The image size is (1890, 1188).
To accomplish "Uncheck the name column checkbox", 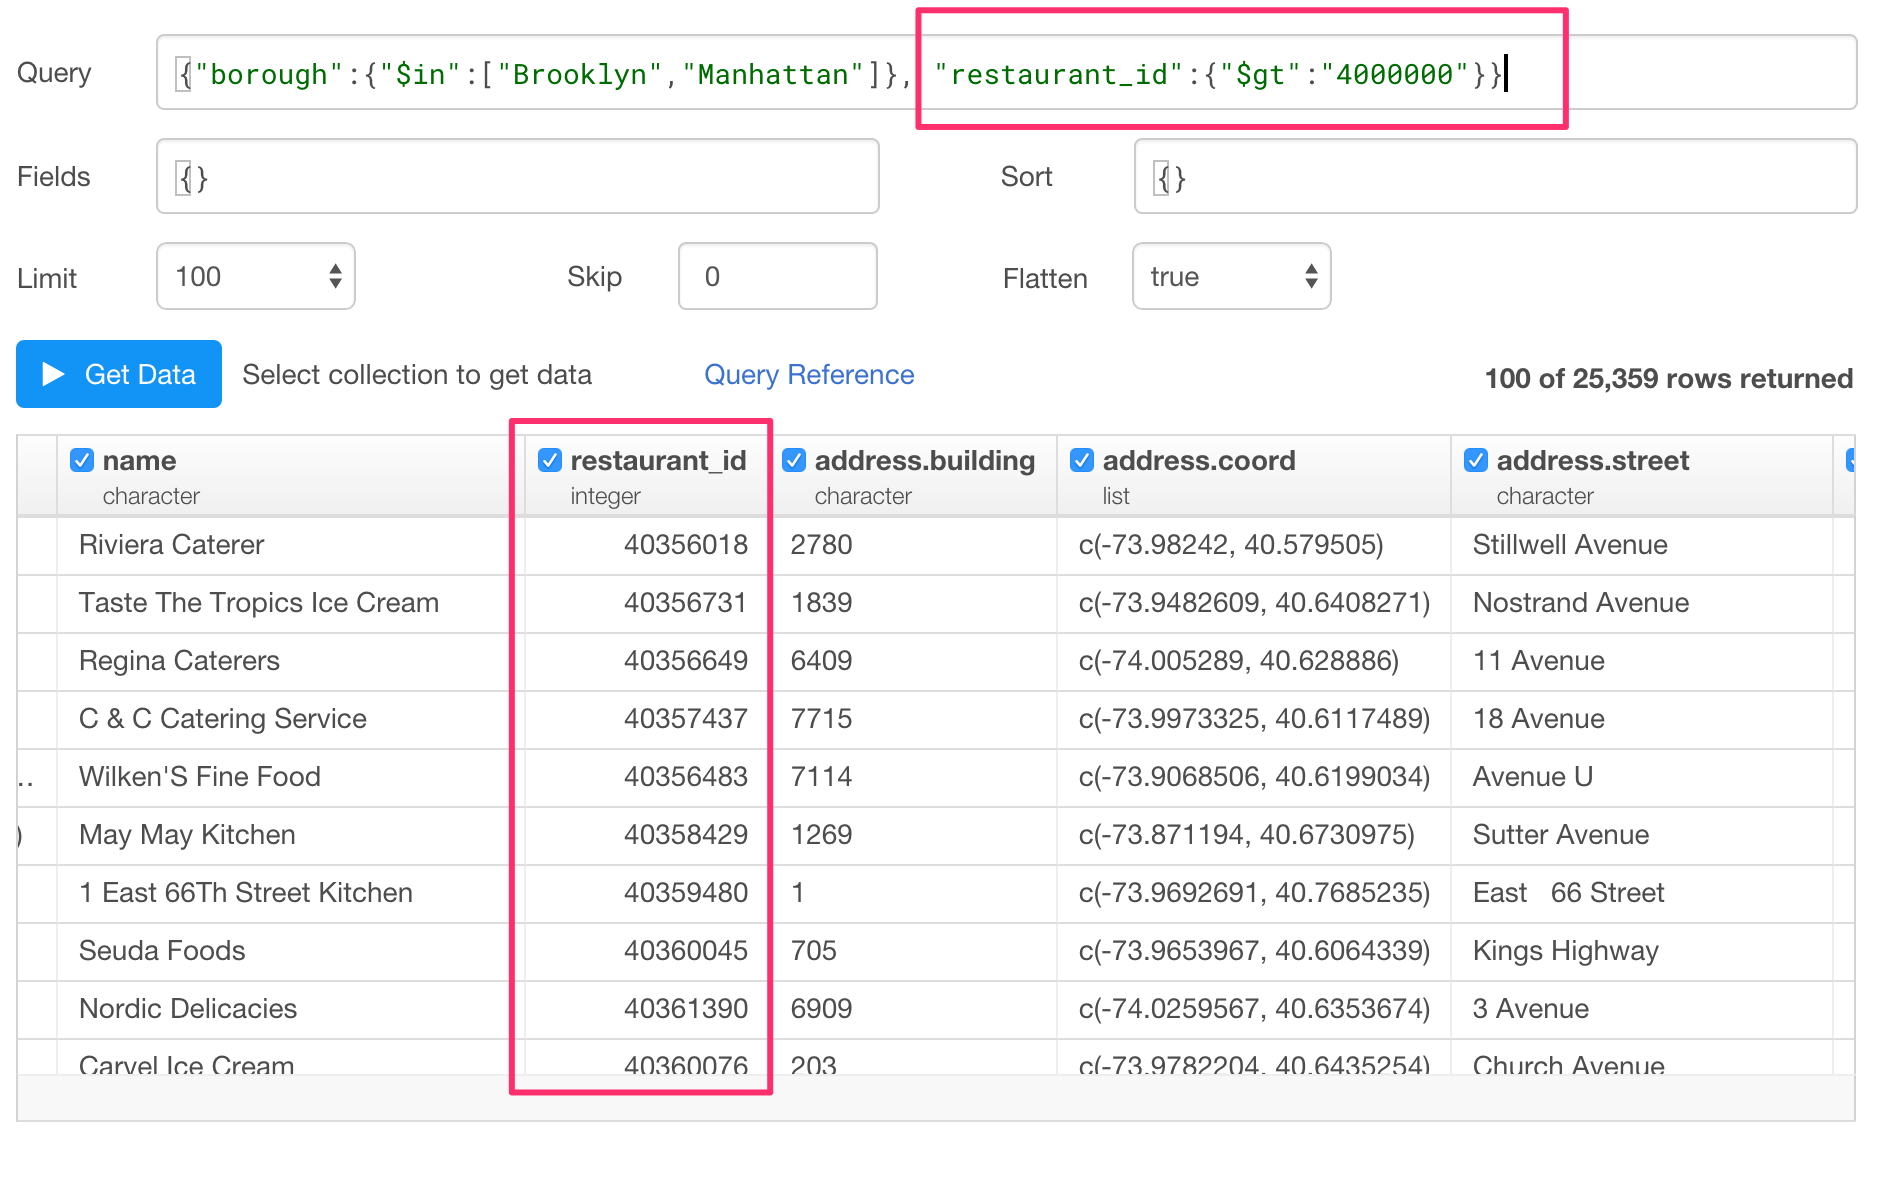I will click(x=82, y=460).
